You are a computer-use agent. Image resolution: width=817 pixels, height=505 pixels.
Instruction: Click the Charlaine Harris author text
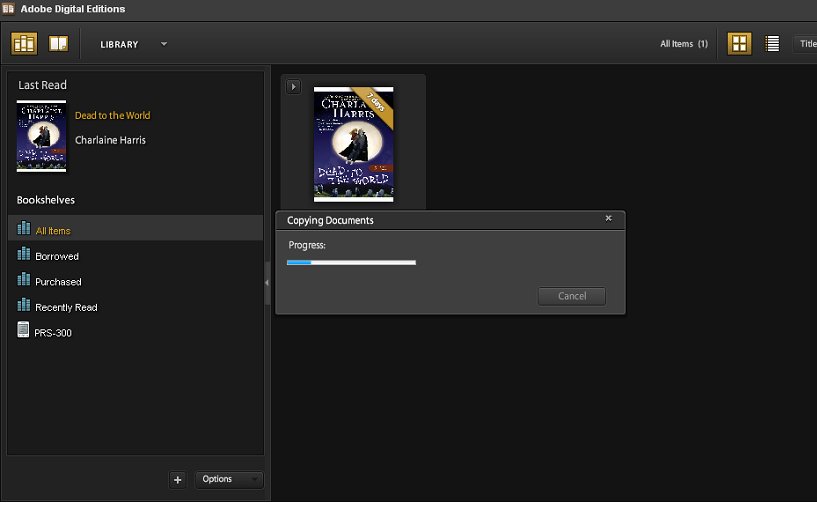[x=110, y=140]
